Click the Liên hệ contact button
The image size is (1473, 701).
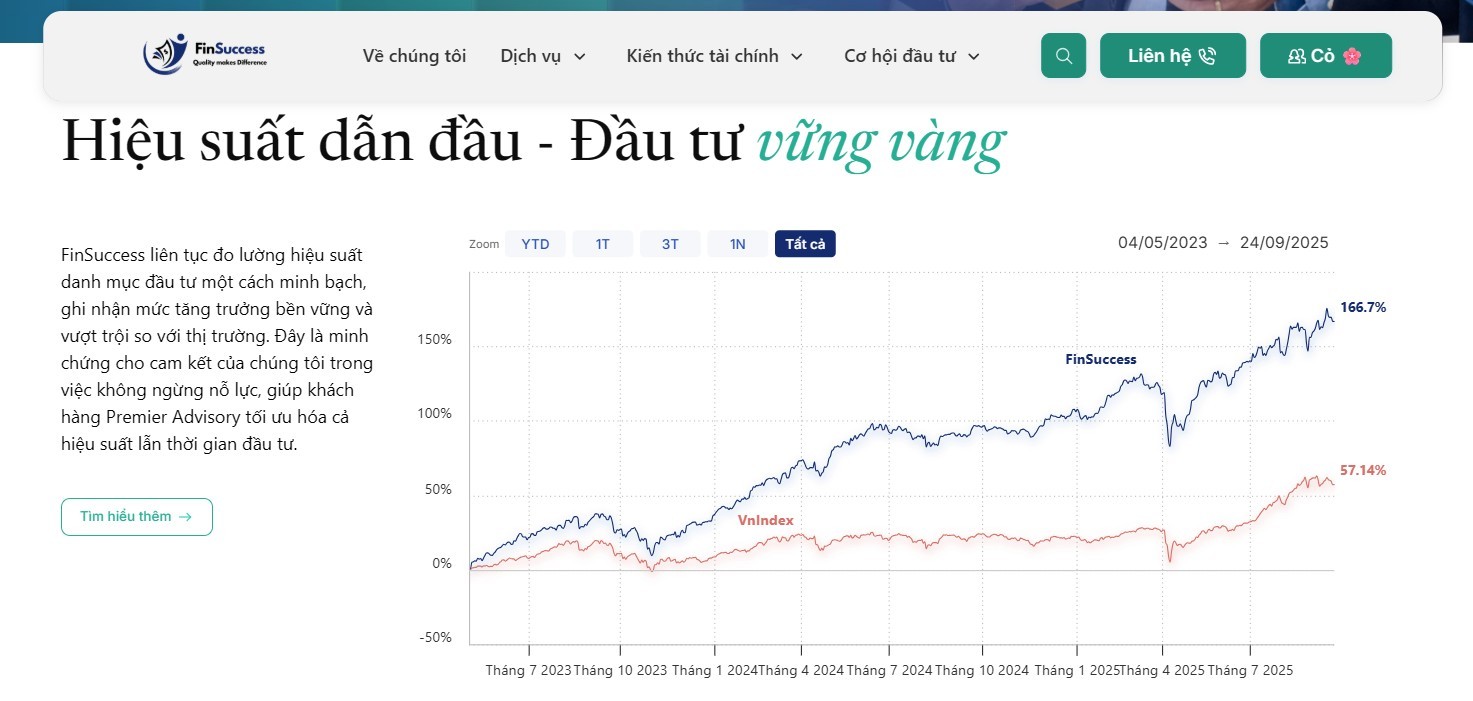tap(1173, 56)
